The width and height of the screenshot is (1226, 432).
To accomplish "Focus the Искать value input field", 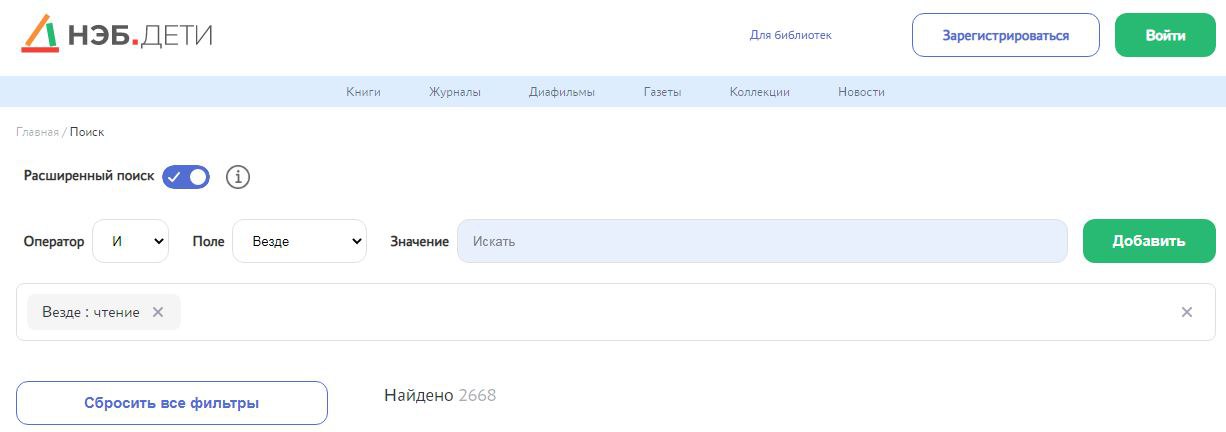I will point(762,241).
